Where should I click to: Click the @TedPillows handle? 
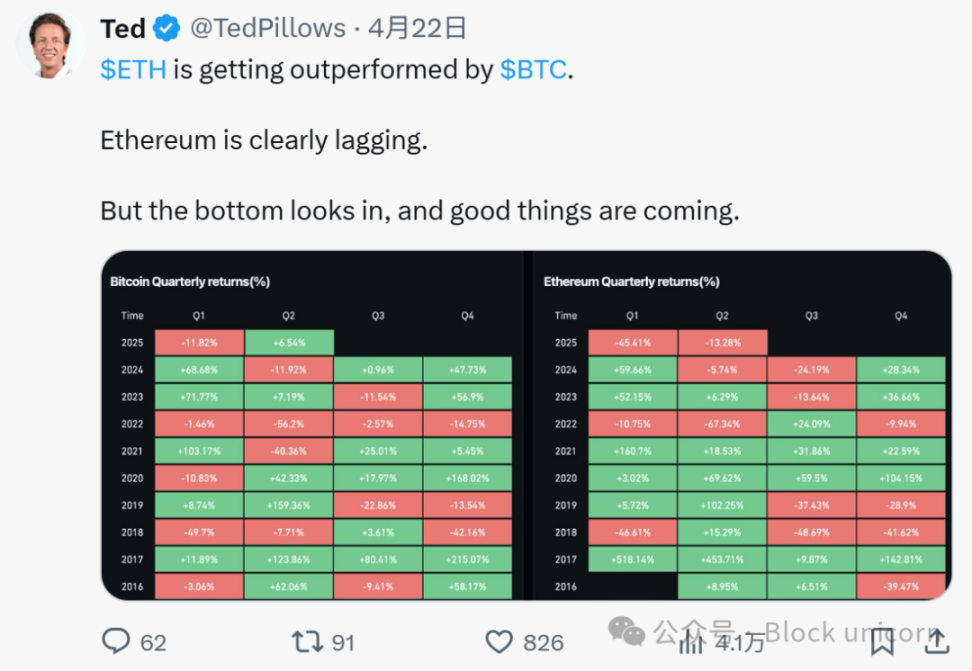pos(267,29)
